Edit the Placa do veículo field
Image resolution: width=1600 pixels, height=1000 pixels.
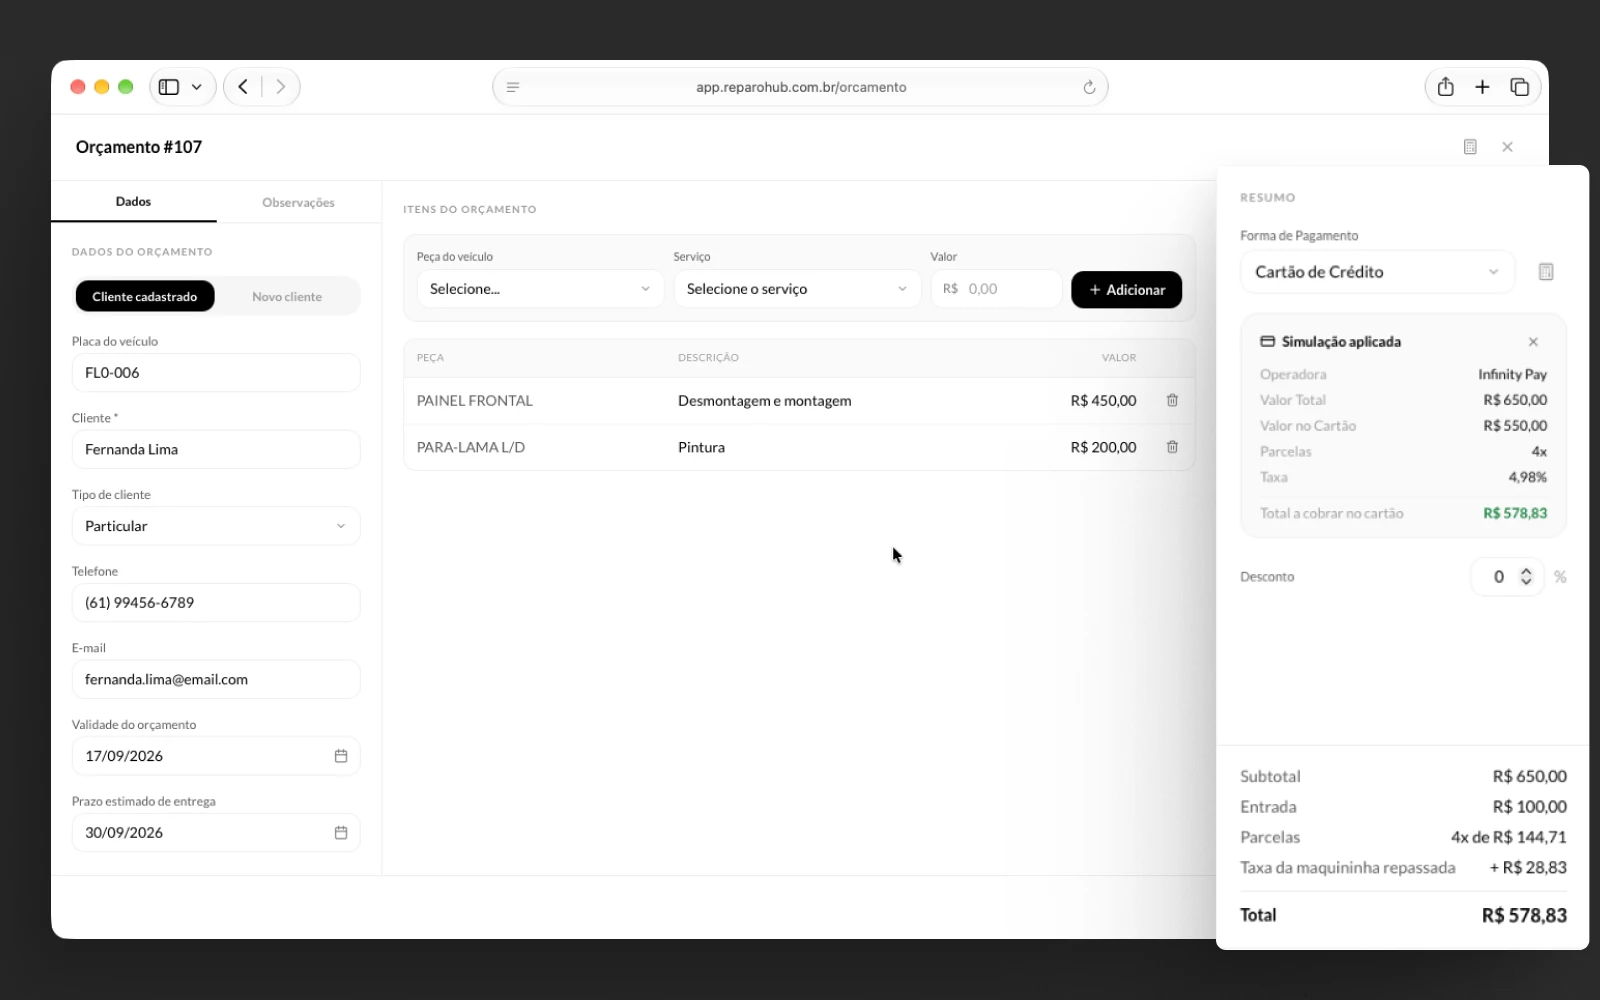coord(216,372)
